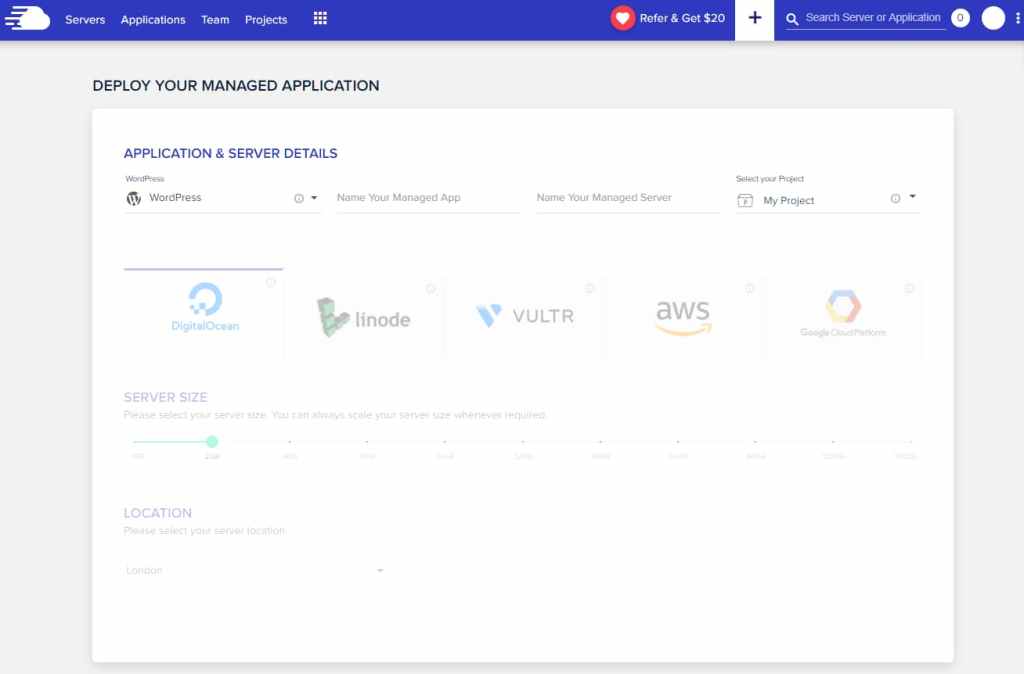Click the notification counter circle

click(x=960, y=17)
